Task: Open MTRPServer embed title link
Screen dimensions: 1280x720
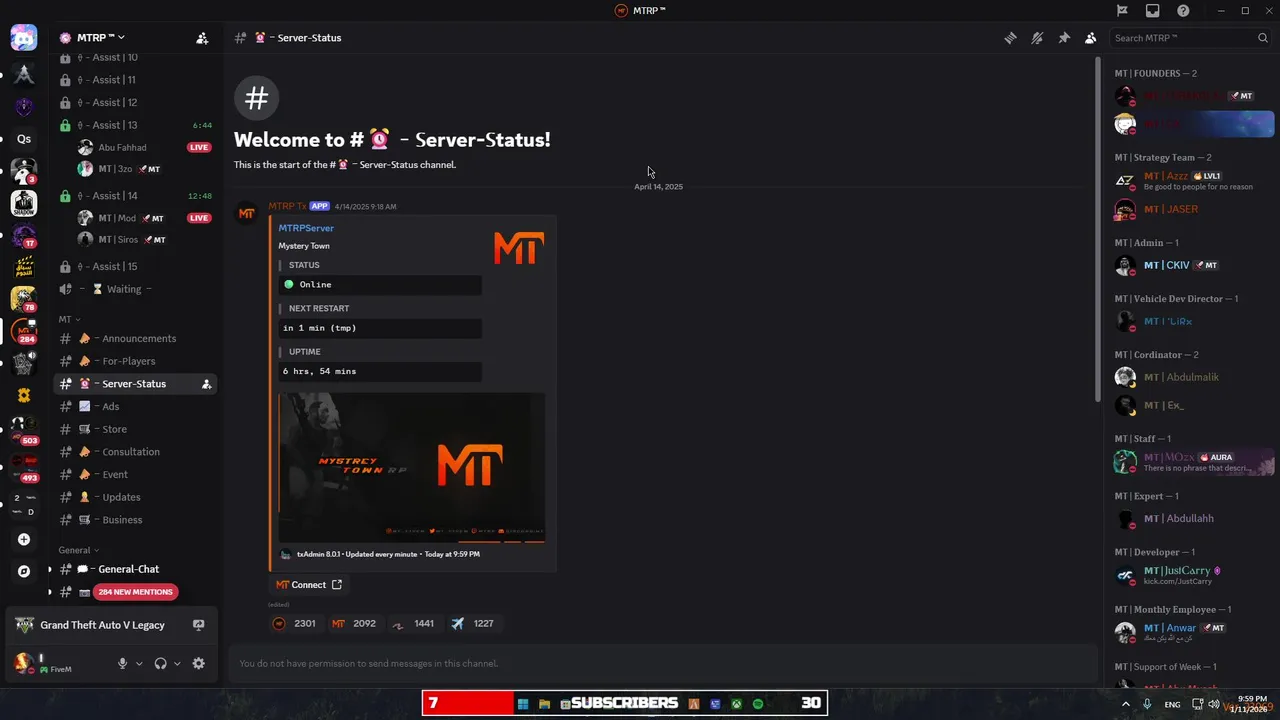Action: (306, 228)
